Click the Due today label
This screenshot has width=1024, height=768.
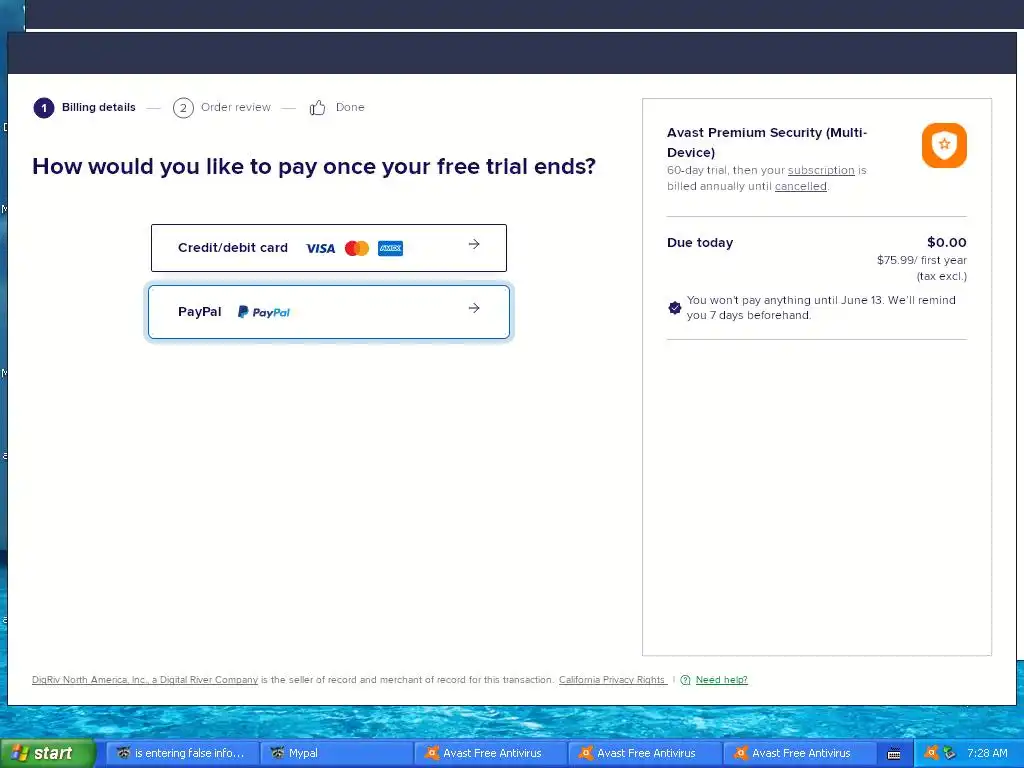(699, 242)
